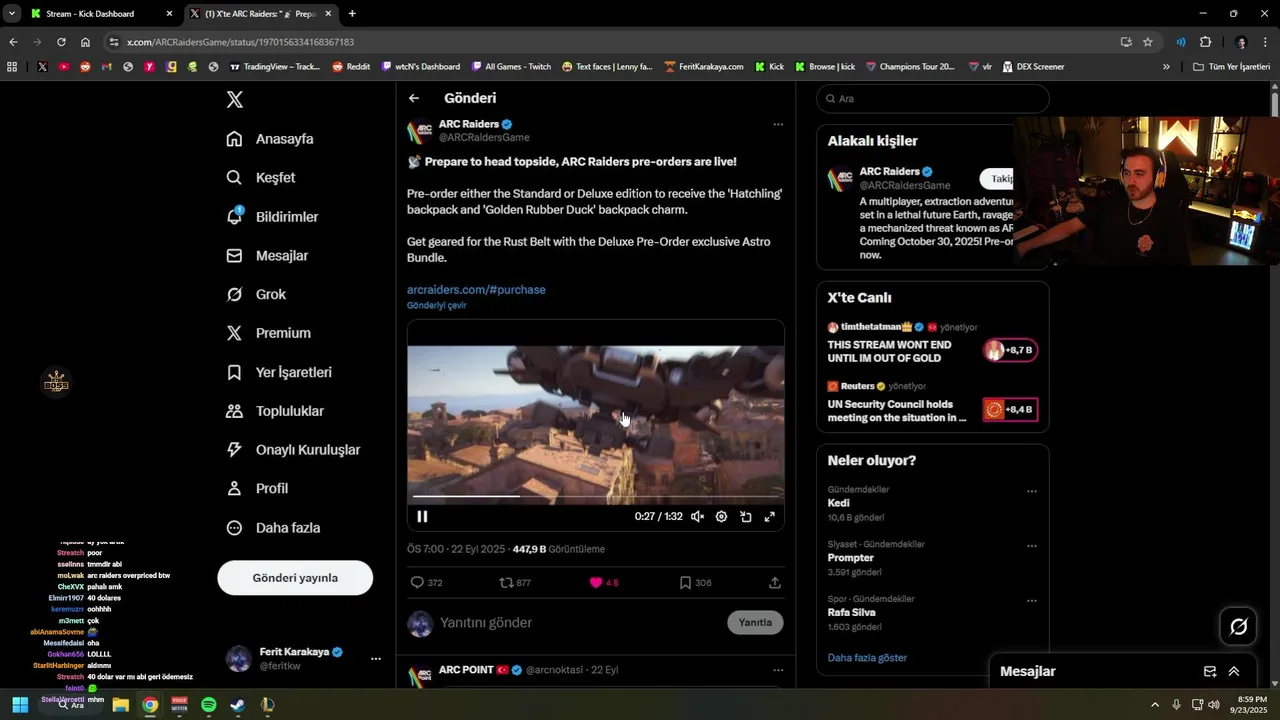Viewport: 1280px width, 720px height.
Task: Open Reuters live UN Security Council stream
Action: [932, 402]
